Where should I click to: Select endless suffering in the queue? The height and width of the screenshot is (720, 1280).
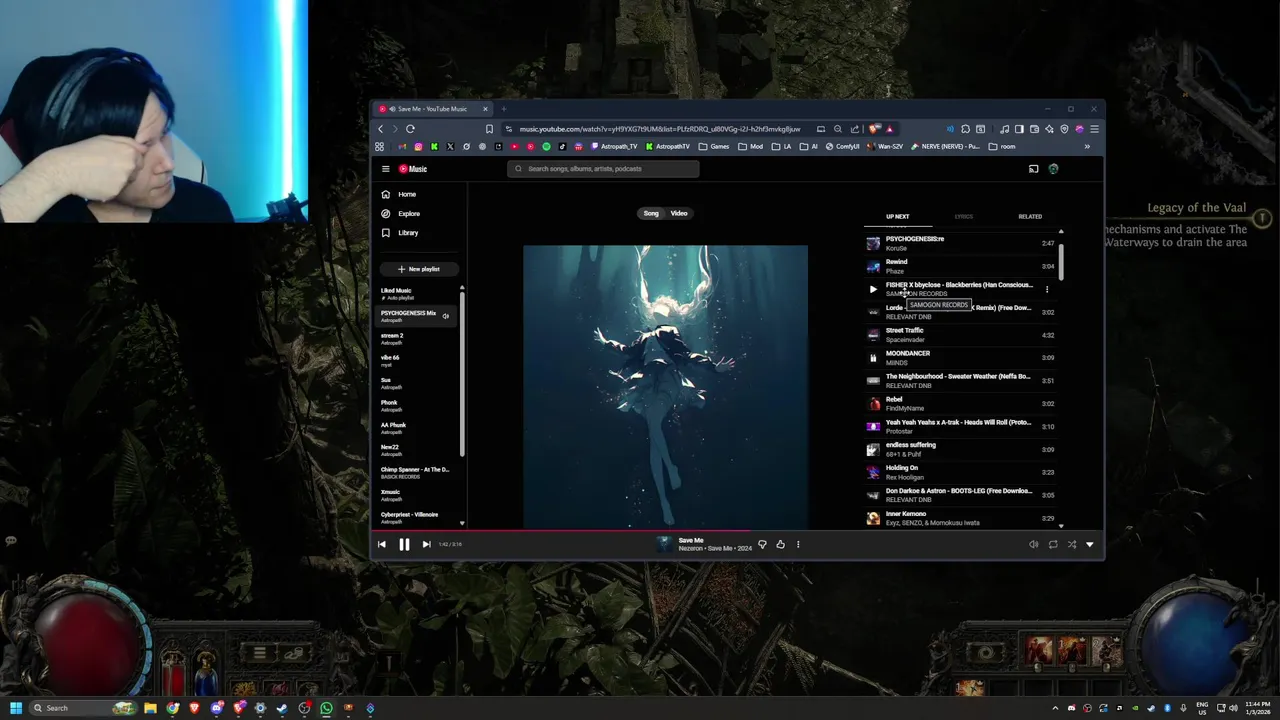(x=960, y=449)
